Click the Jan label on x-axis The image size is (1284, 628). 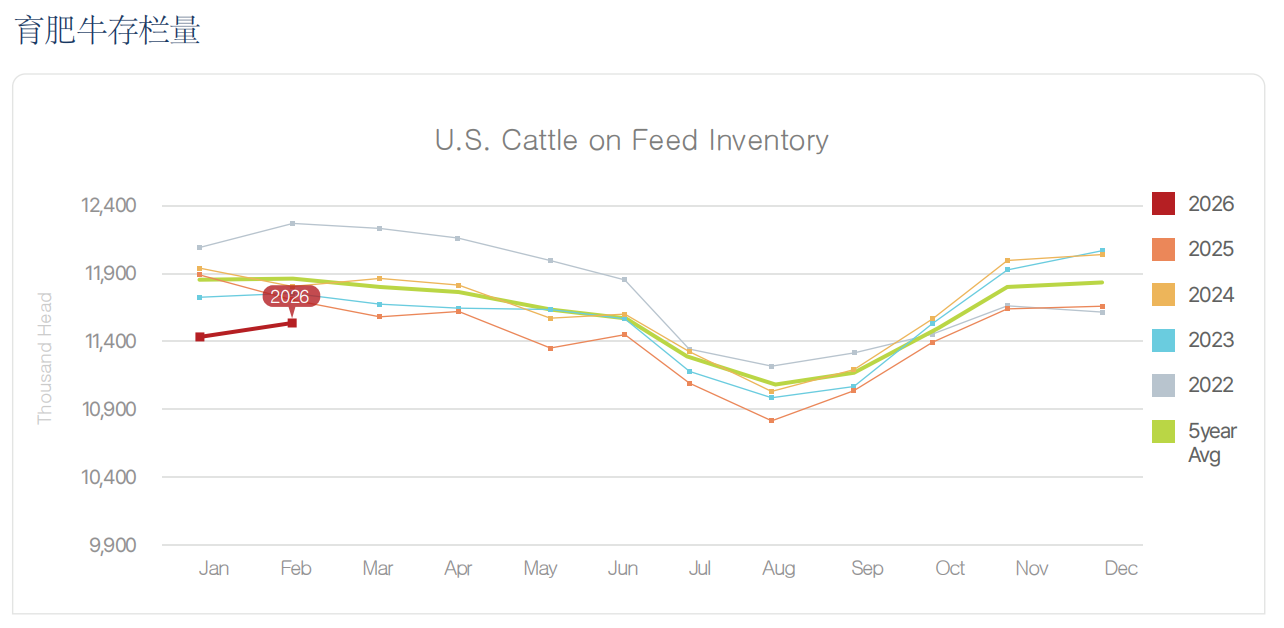pos(214,569)
